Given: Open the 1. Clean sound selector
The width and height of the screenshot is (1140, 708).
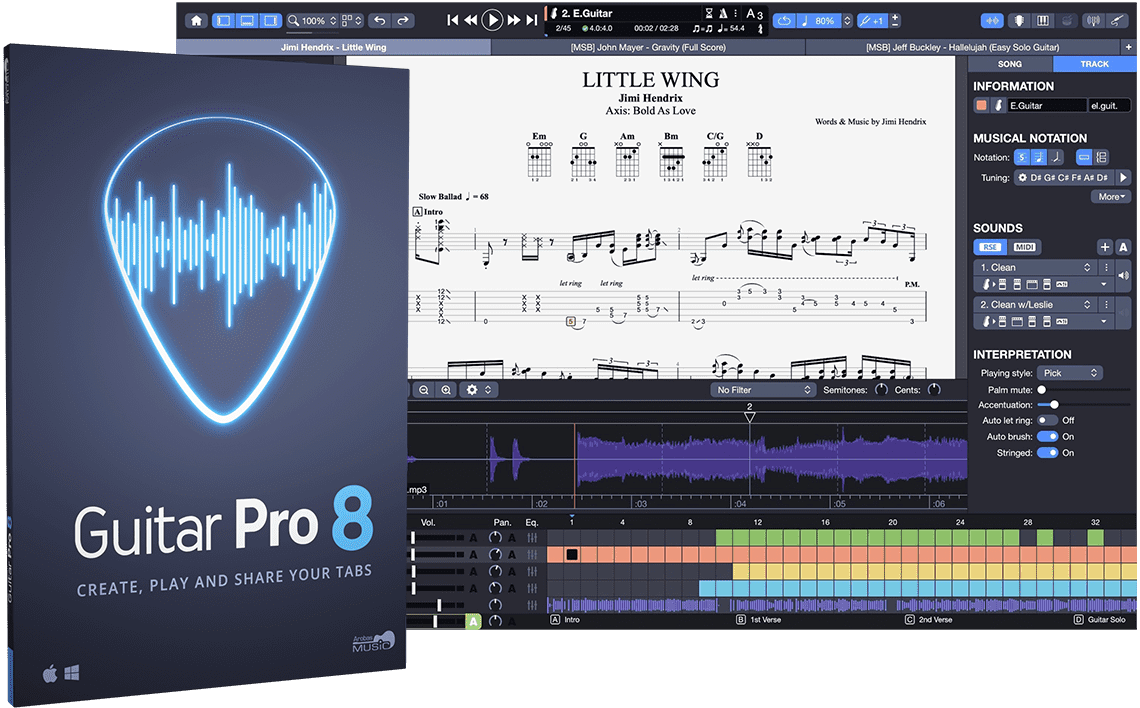Looking at the screenshot, I should coord(1034,268).
